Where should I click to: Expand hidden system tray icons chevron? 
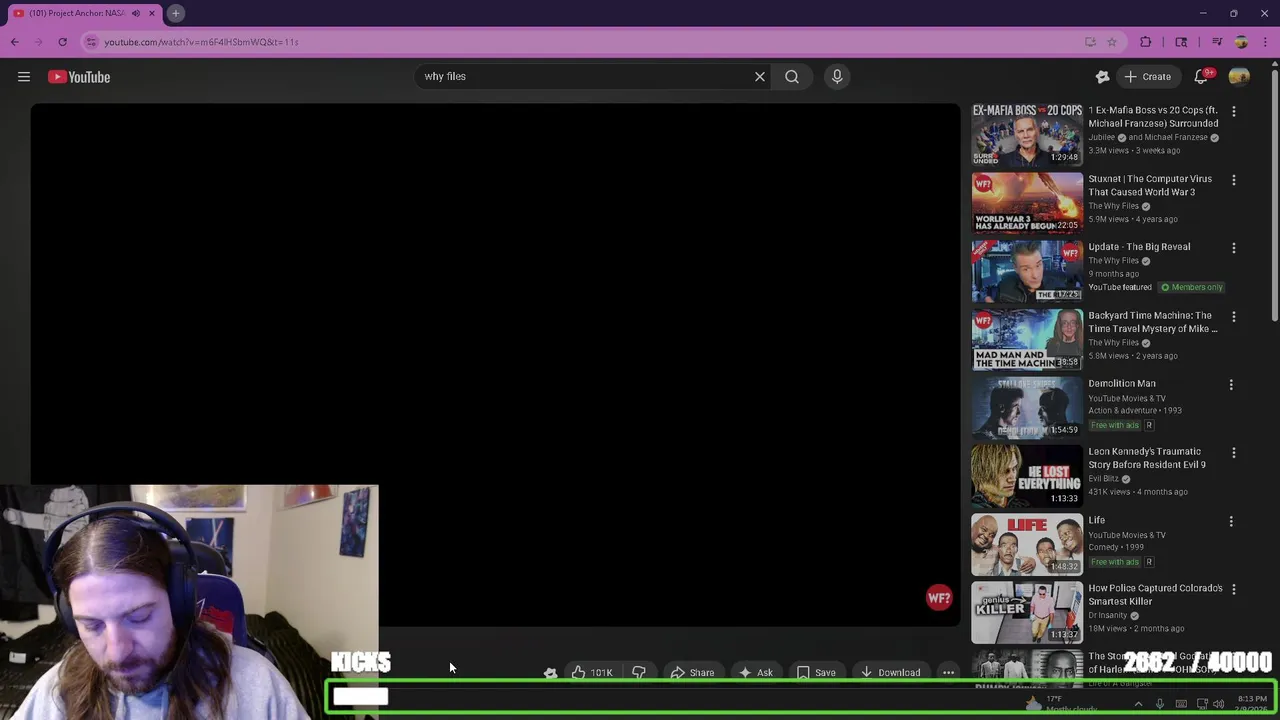(1138, 704)
